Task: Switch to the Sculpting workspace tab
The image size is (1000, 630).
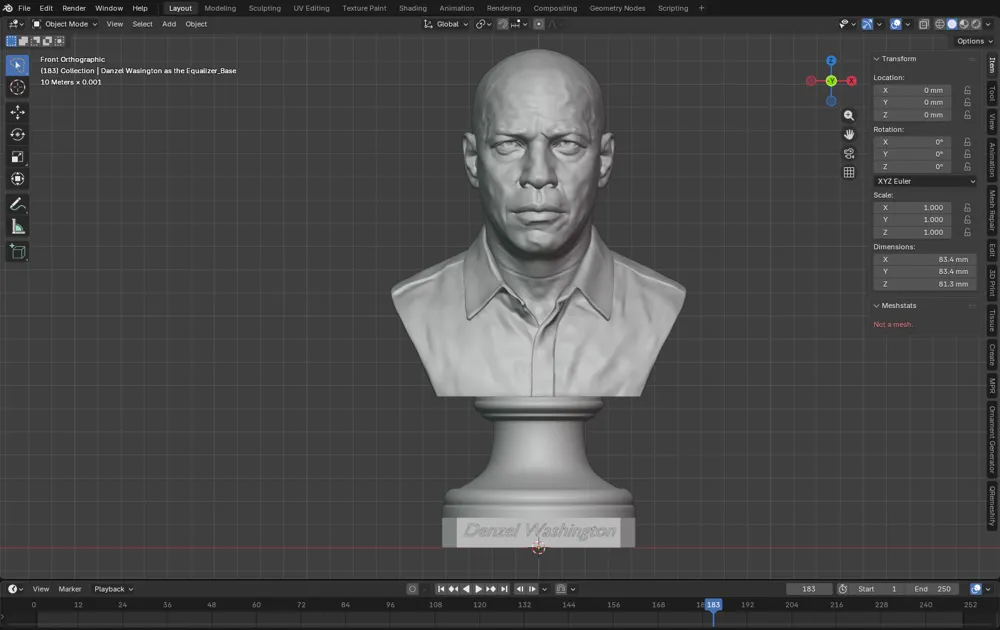Action: pos(265,8)
